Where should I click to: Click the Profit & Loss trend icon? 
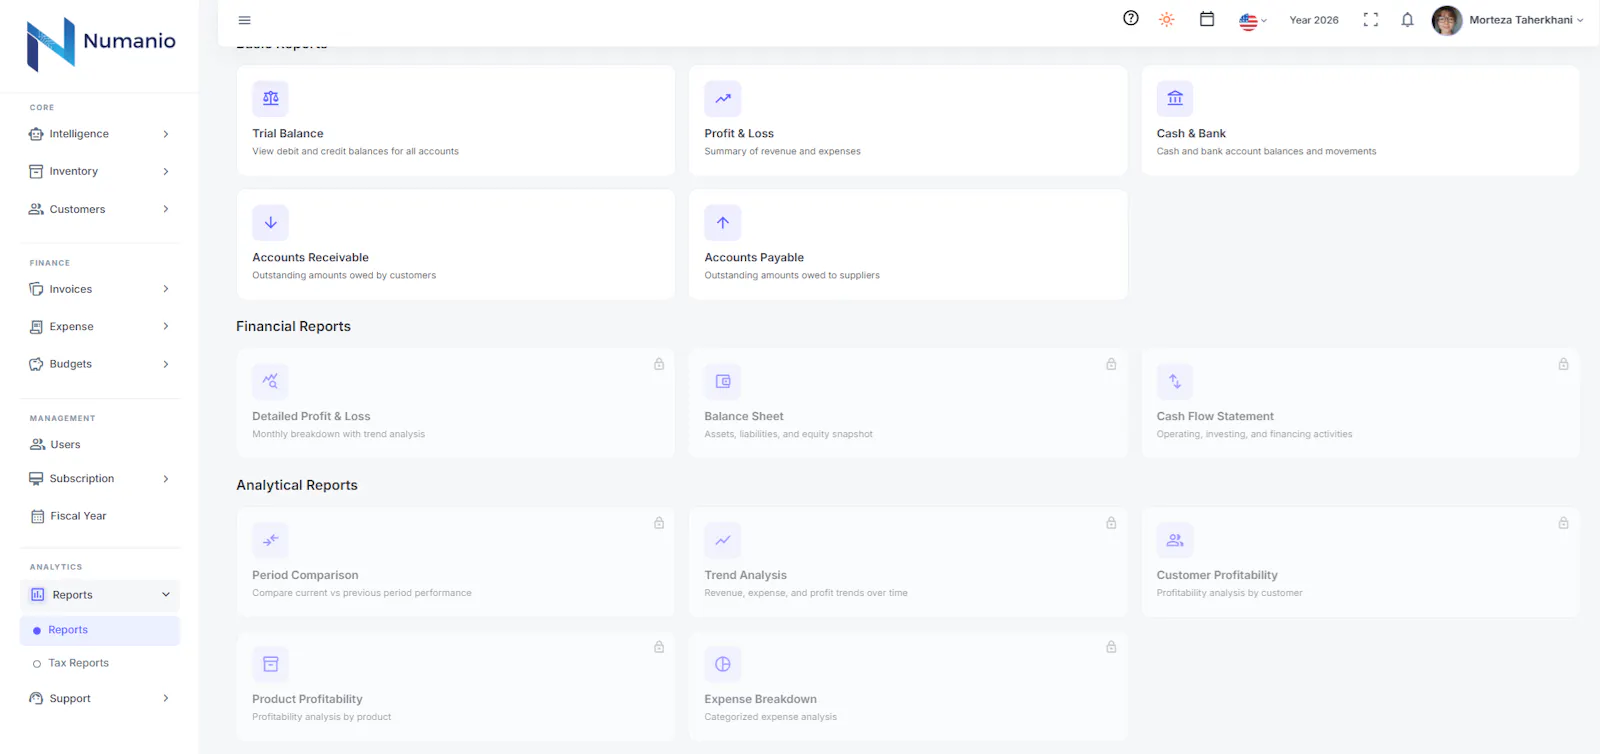pyautogui.click(x=723, y=99)
